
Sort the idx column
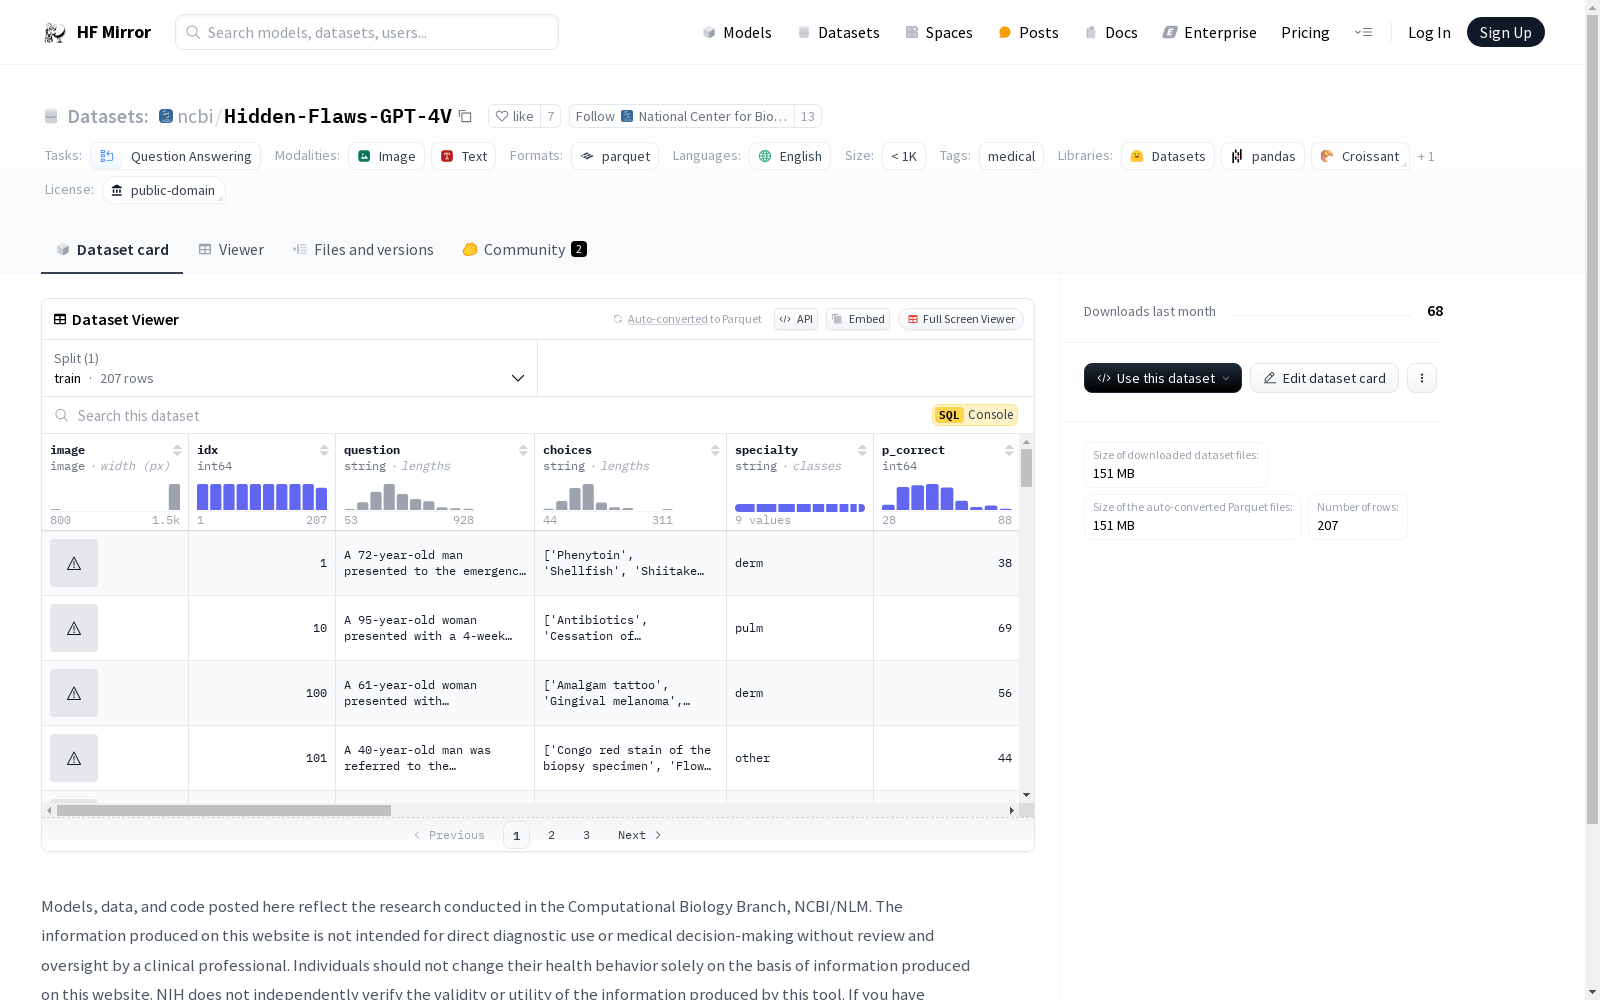click(x=324, y=450)
